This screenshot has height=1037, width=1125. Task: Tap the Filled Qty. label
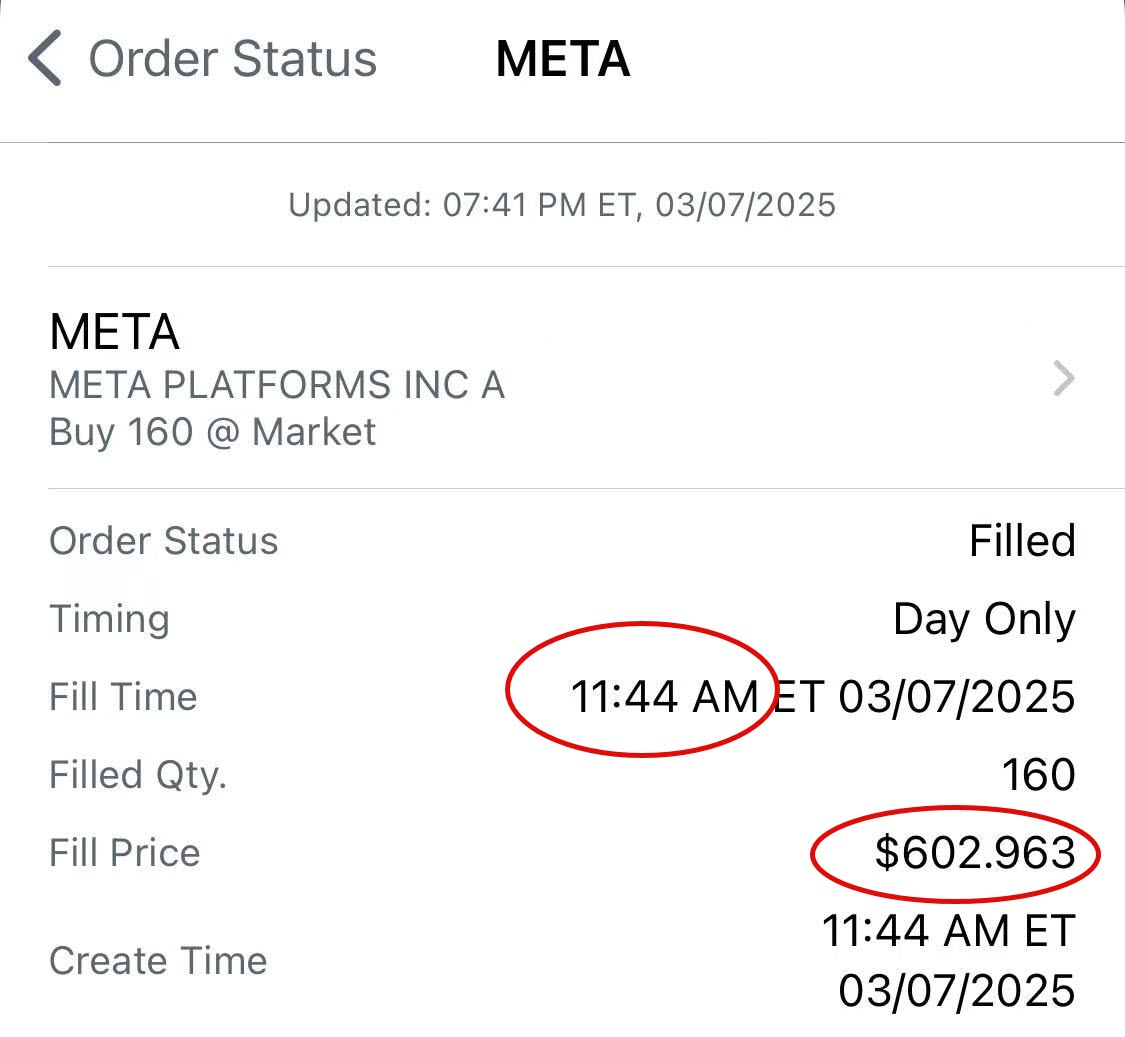click(138, 776)
